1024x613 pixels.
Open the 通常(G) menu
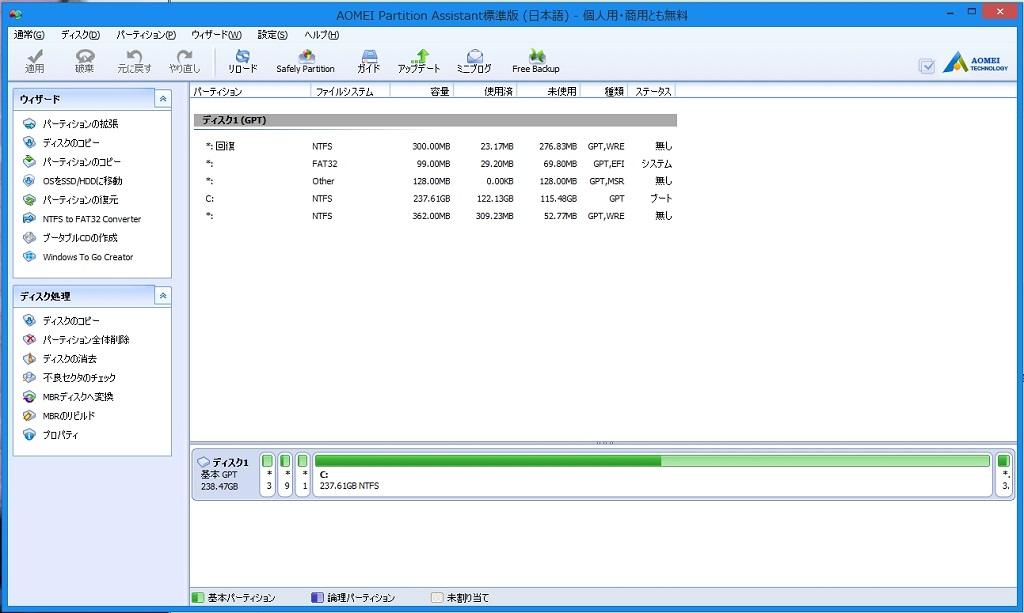tap(29, 35)
